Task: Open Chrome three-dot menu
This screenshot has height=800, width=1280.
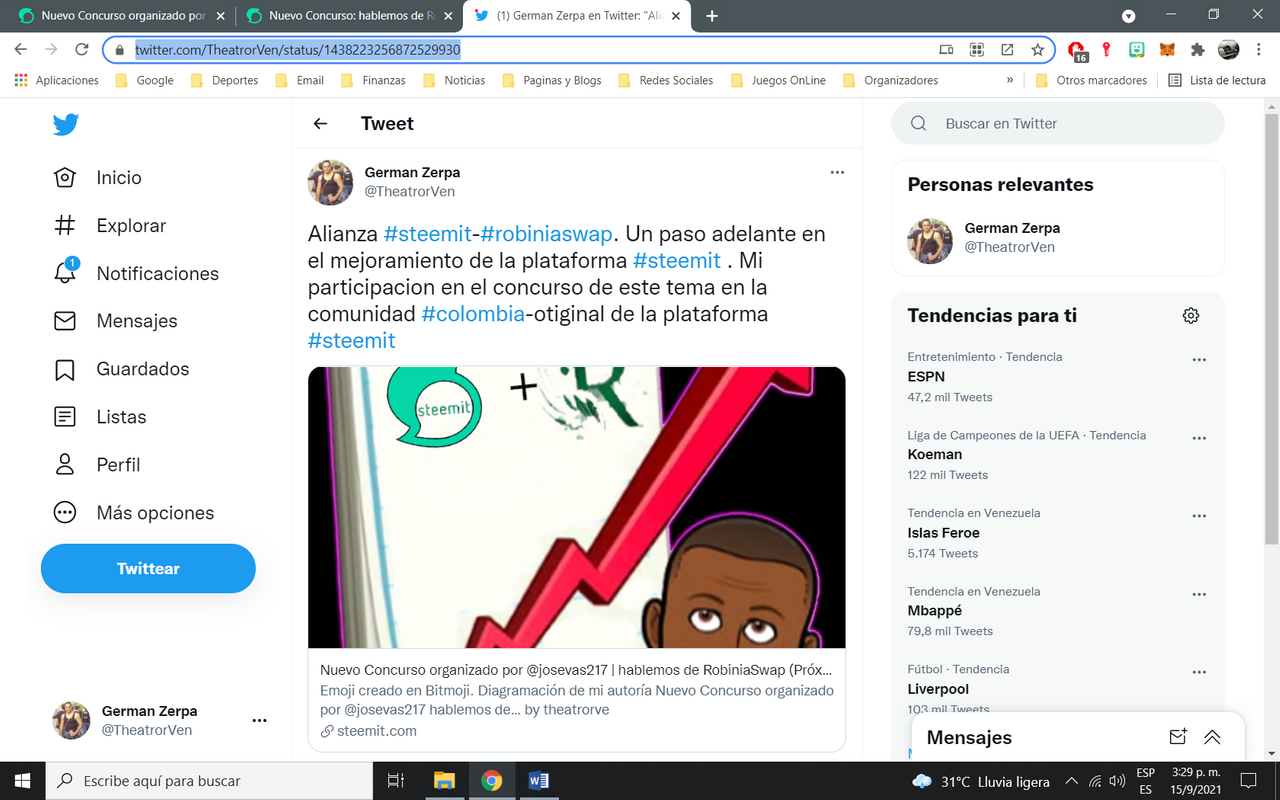Action: tap(1259, 49)
